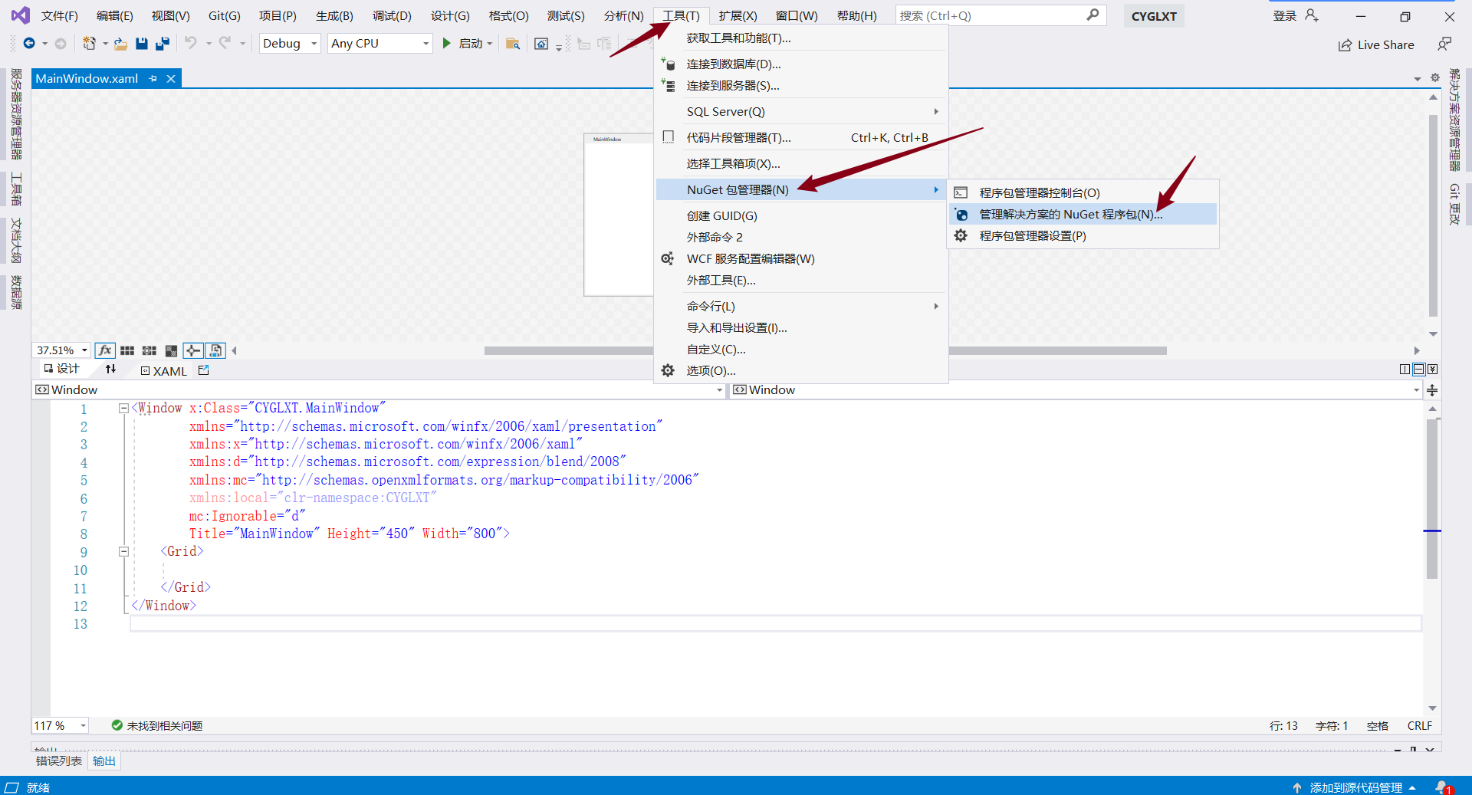Screen dimensions: 1472x795
Task: Click the search box (Ctrl+Q)
Action: [1000, 15]
